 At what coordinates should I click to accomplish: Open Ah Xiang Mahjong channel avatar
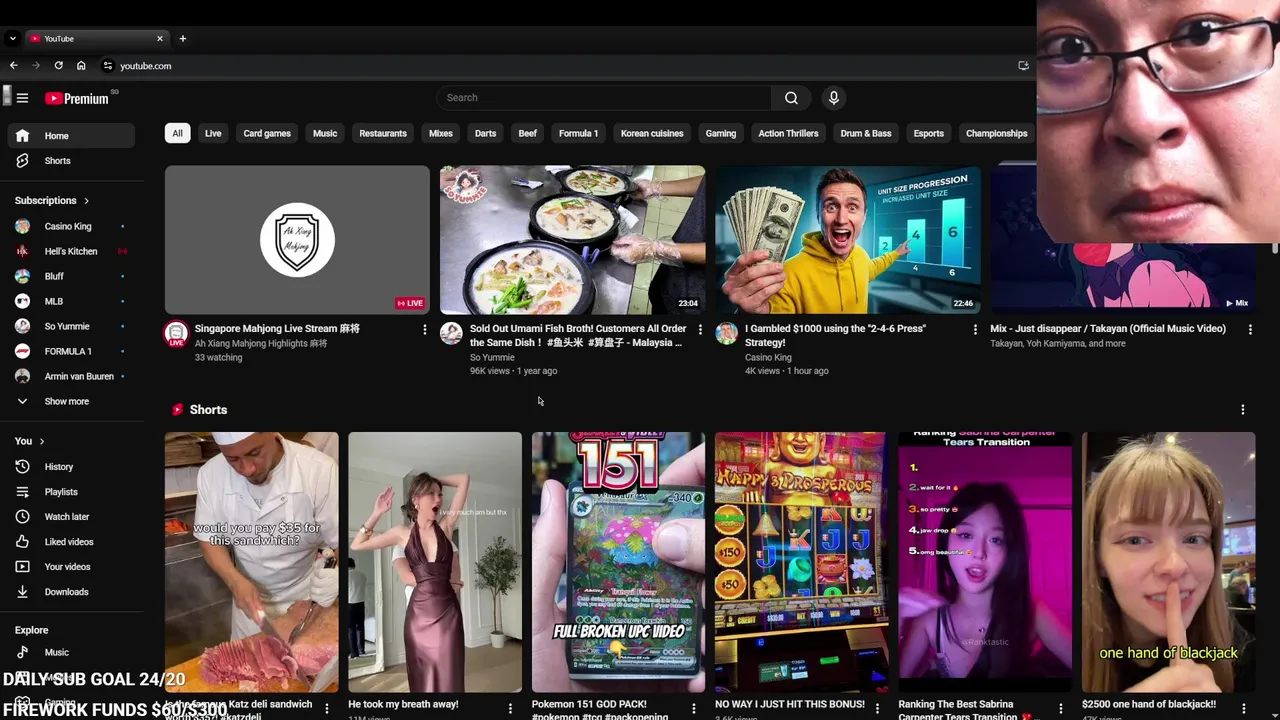pos(176,333)
